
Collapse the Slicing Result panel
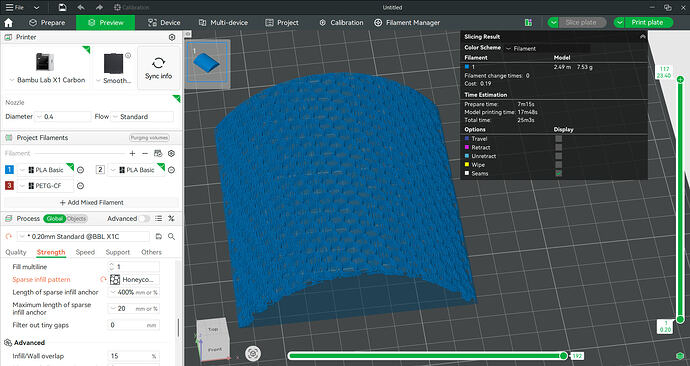[642, 37]
